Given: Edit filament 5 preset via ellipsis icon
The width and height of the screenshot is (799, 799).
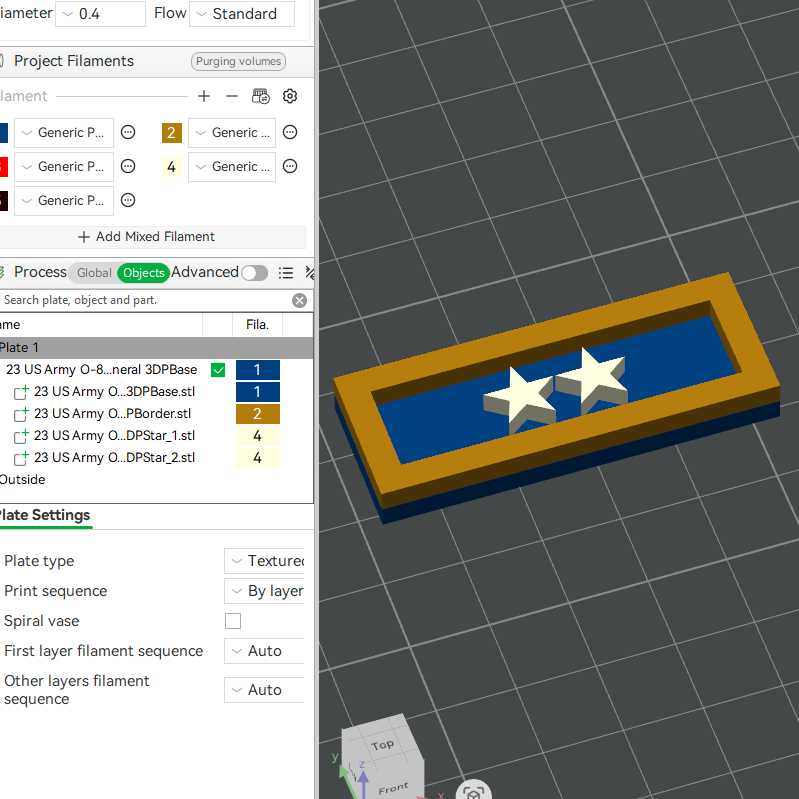Looking at the screenshot, I should click(x=128, y=200).
